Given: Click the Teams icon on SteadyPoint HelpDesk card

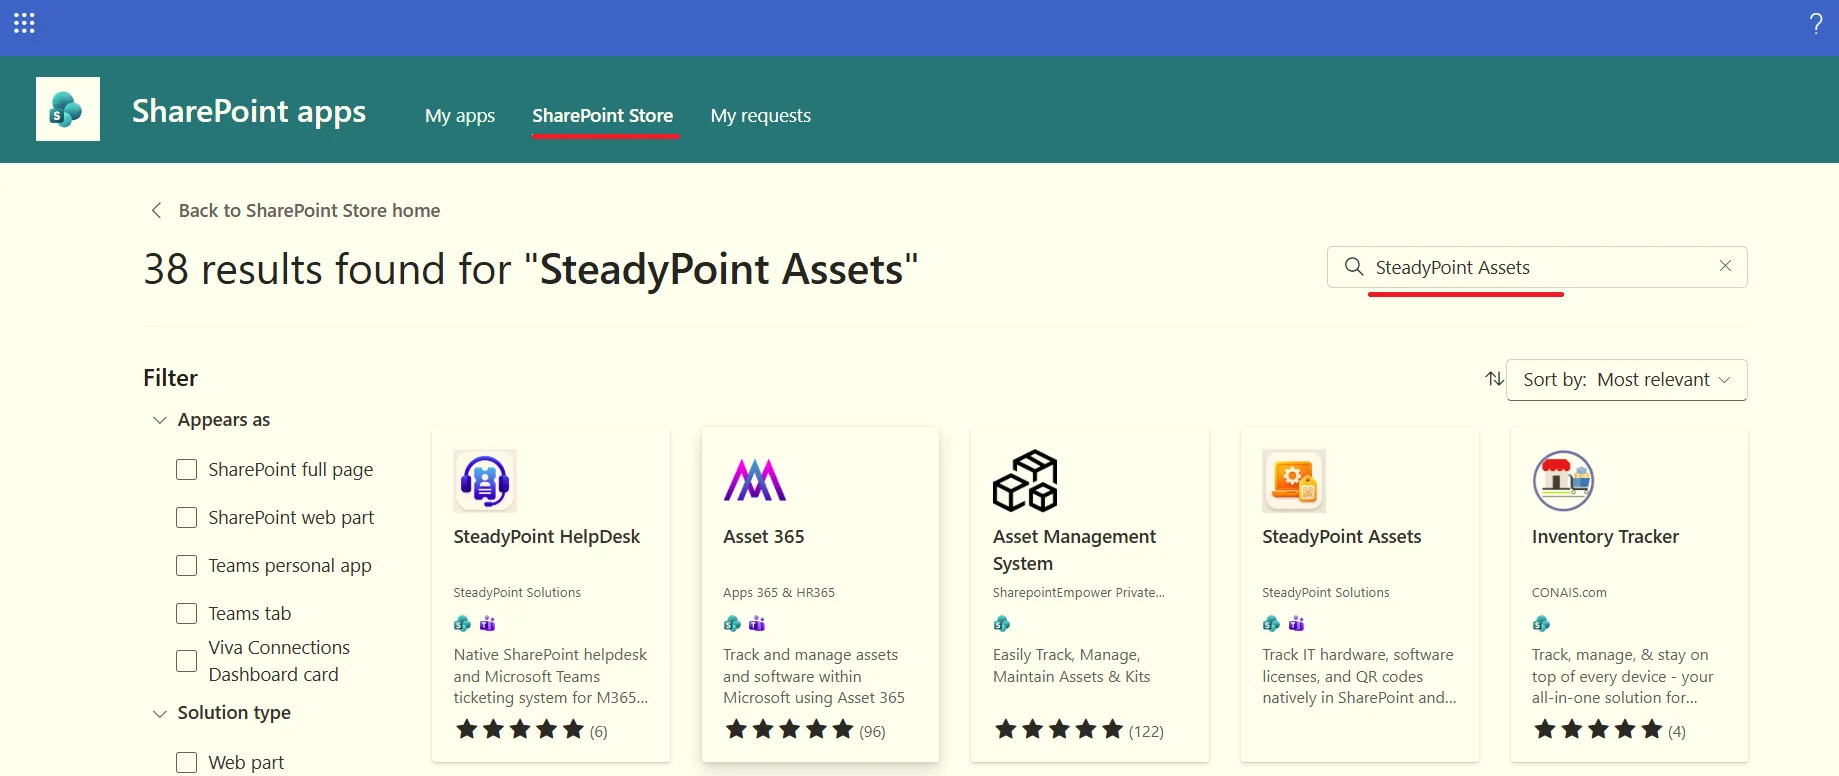Looking at the screenshot, I should [488, 624].
